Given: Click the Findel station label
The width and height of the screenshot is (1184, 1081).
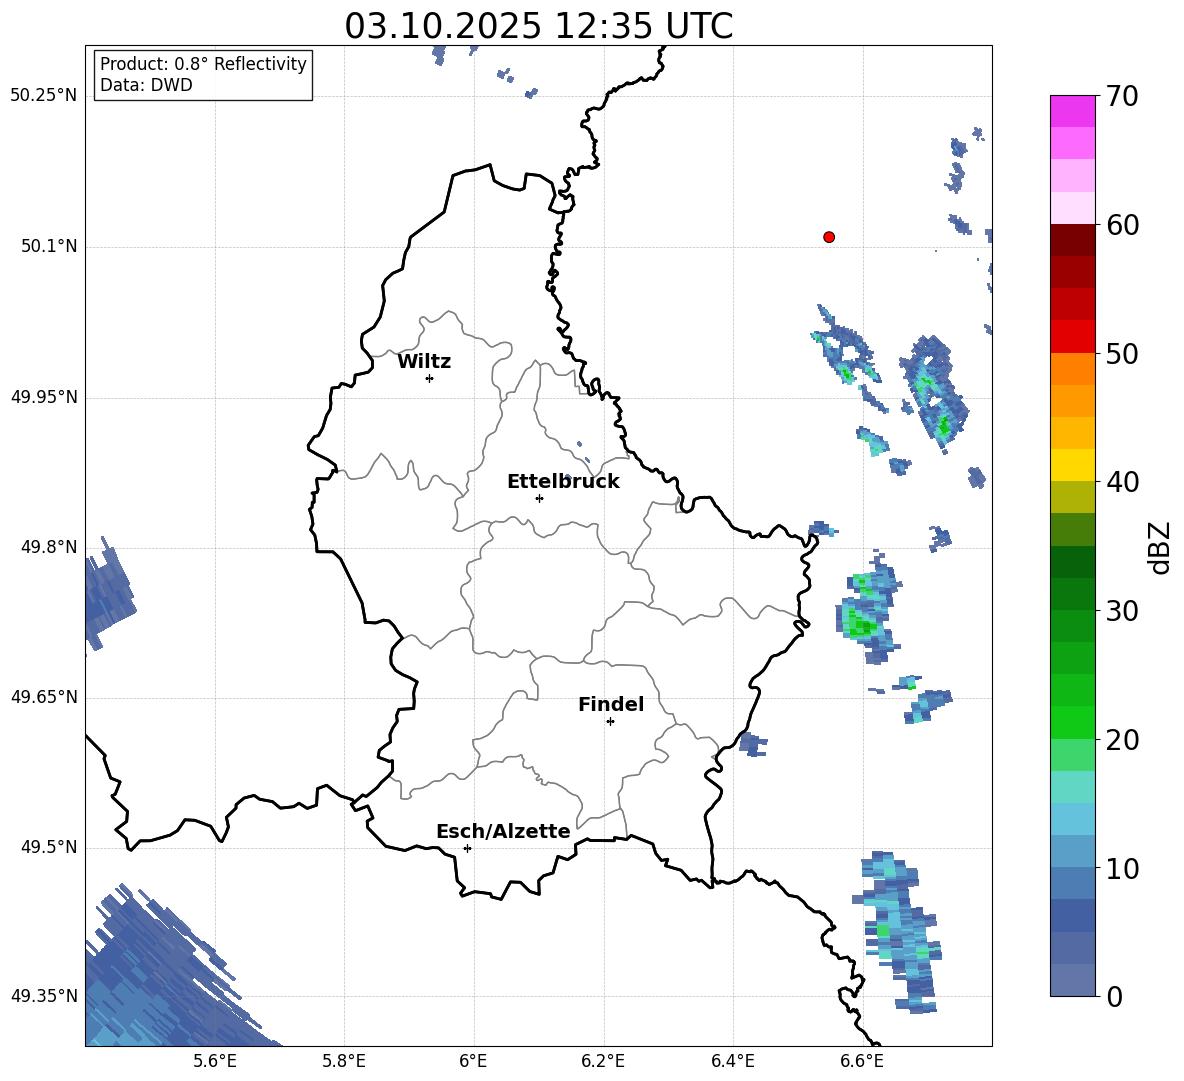Looking at the screenshot, I should (611, 704).
